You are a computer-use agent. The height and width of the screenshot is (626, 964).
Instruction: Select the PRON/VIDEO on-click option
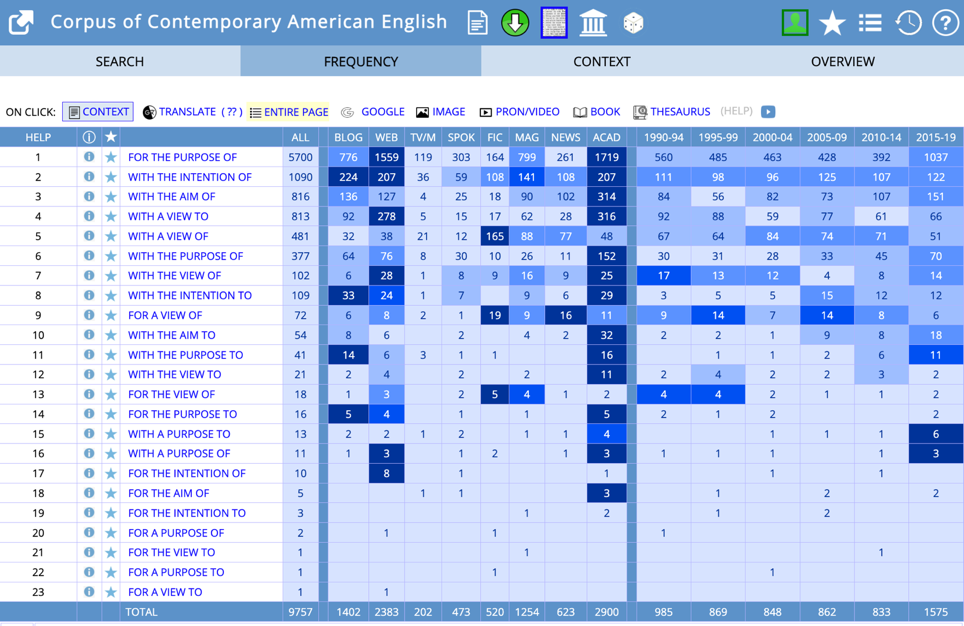pos(520,112)
